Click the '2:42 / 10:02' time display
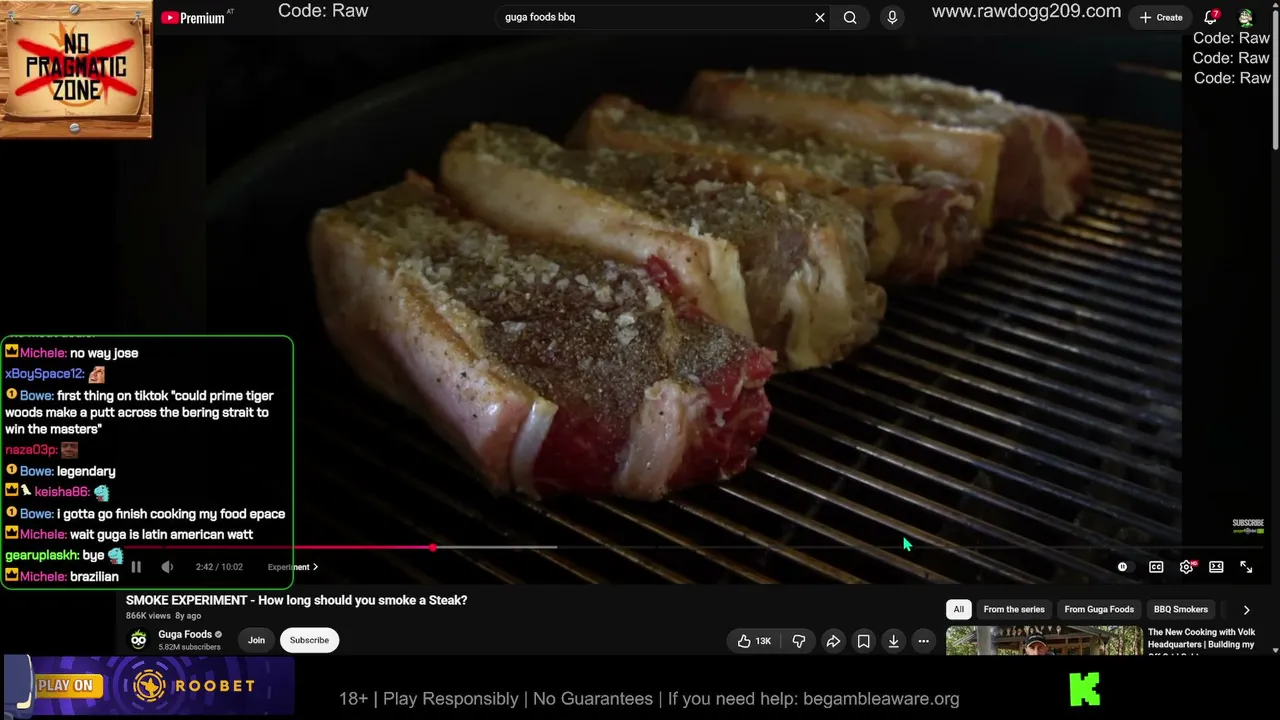 coord(219,567)
